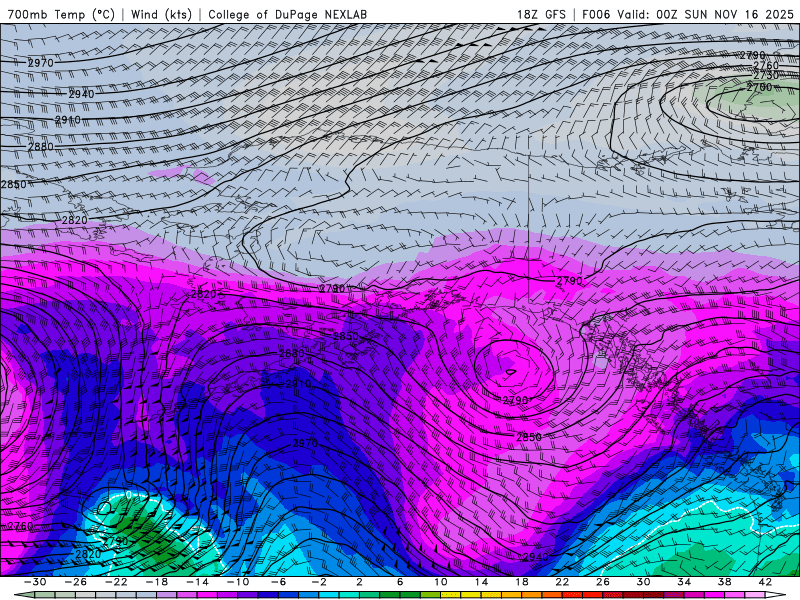The image size is (800, 600).
Task: Click the 34 color bar label
Action: 684,582
